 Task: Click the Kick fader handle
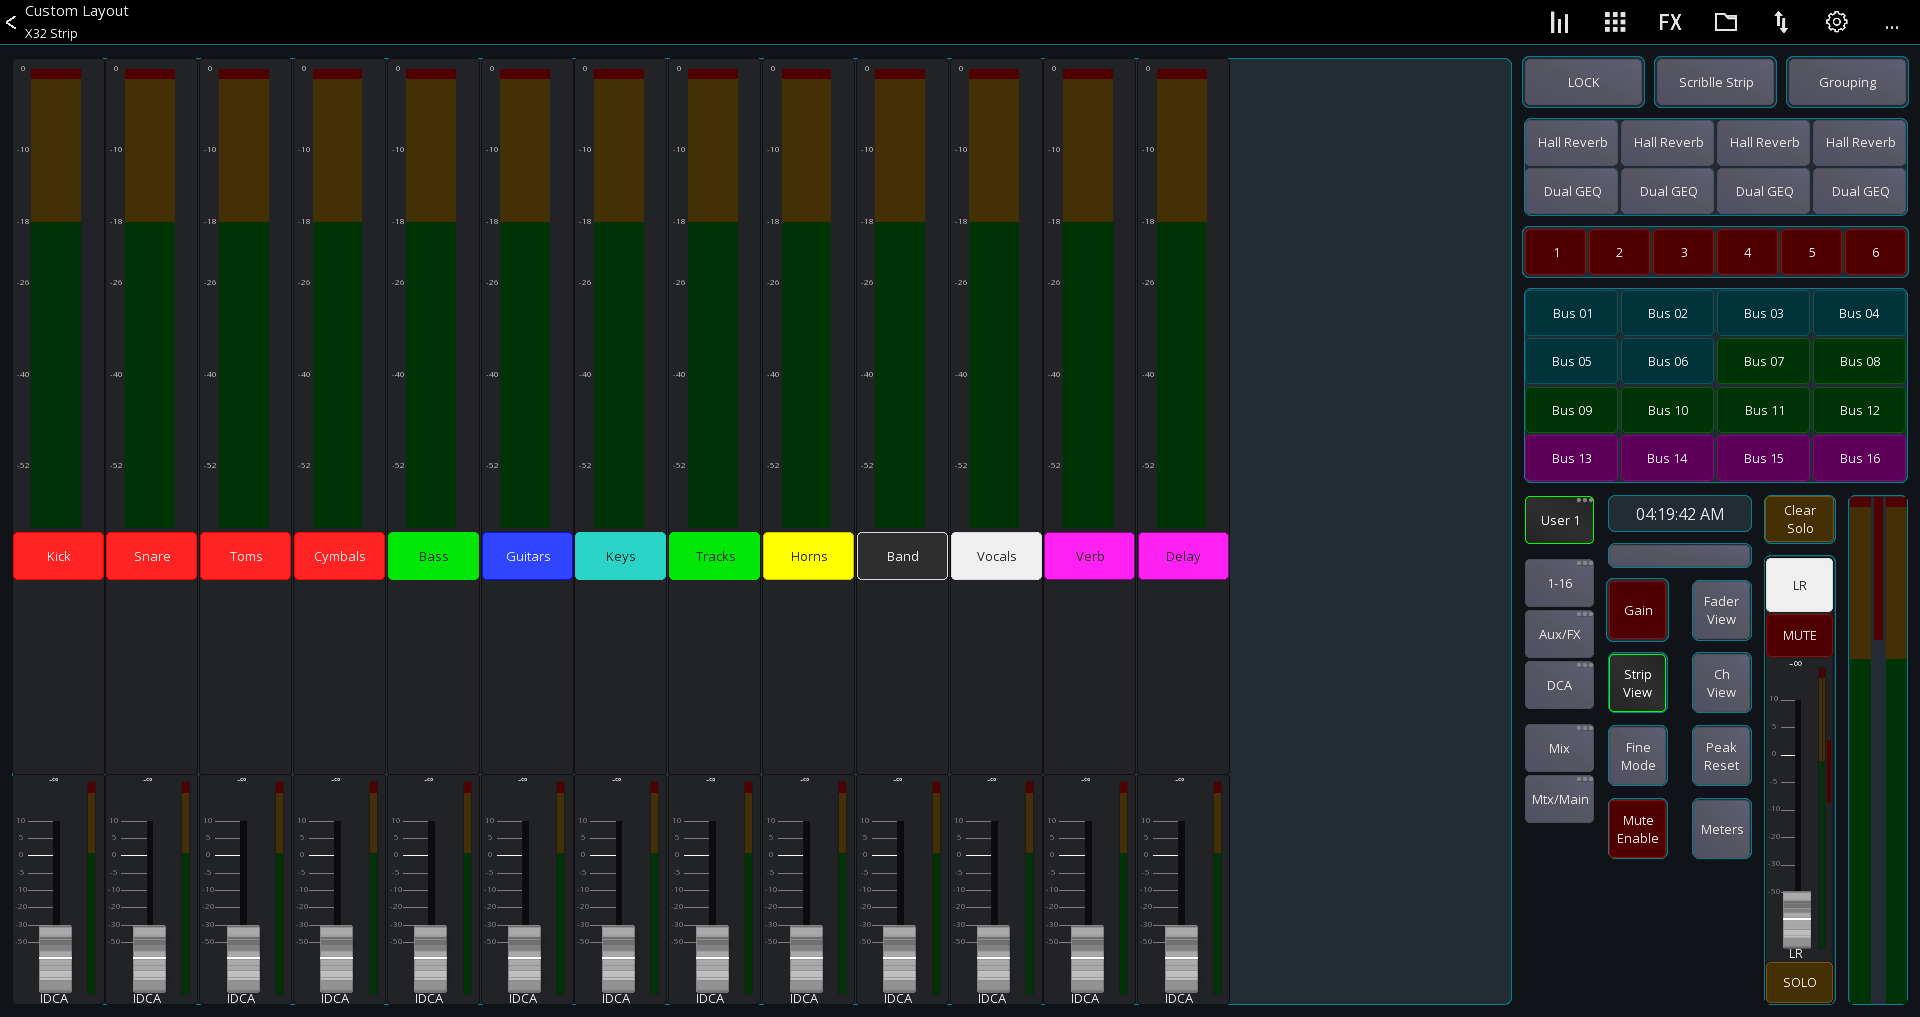coord(55,958)
